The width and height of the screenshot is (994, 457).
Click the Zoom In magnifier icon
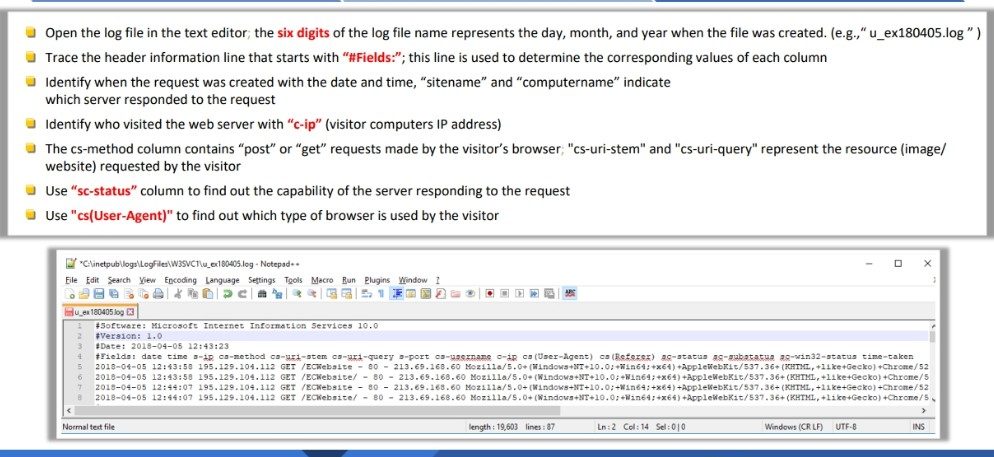tap(297, 293)
